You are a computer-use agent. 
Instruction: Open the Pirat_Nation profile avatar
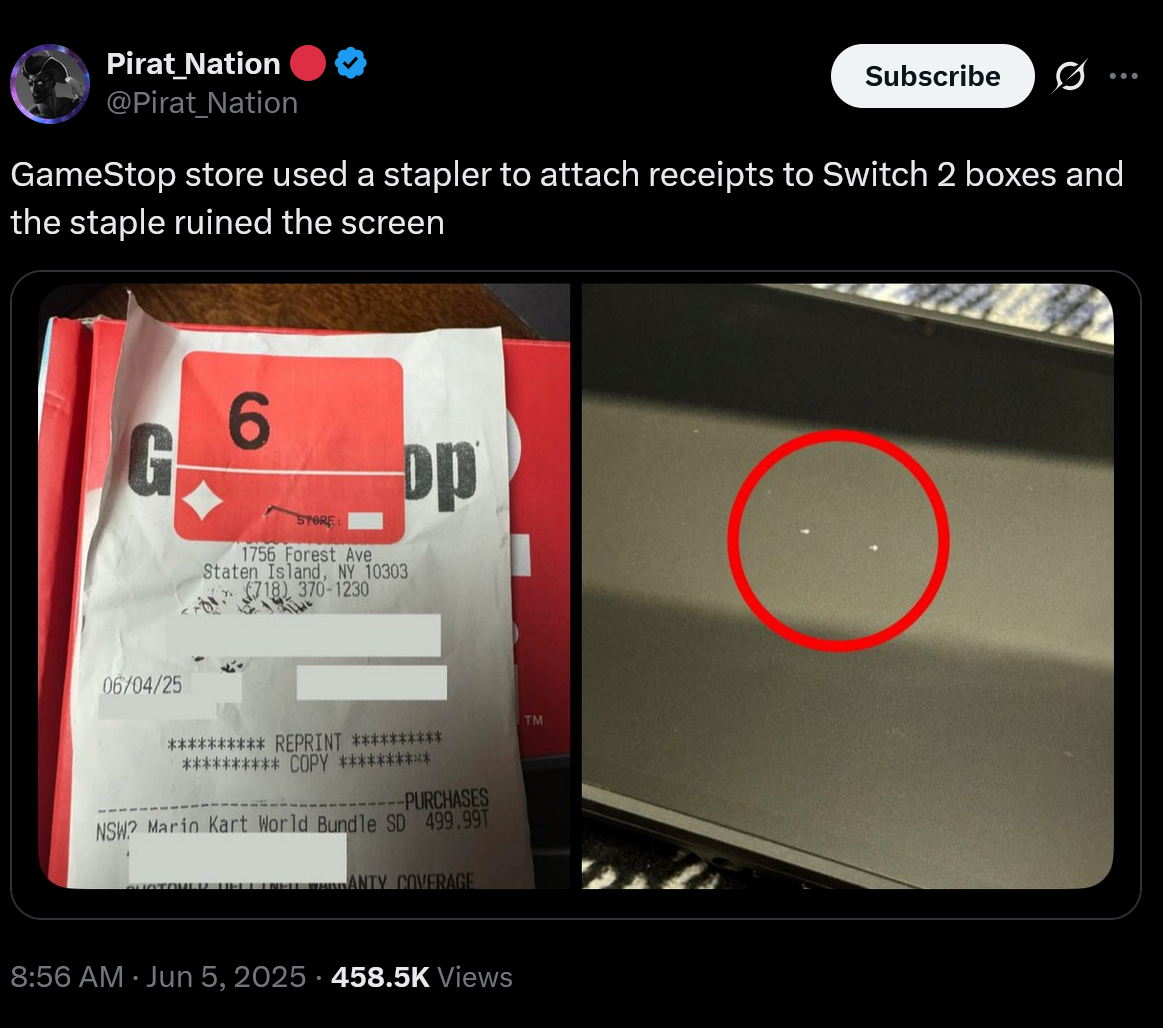[x=50, y=84]
